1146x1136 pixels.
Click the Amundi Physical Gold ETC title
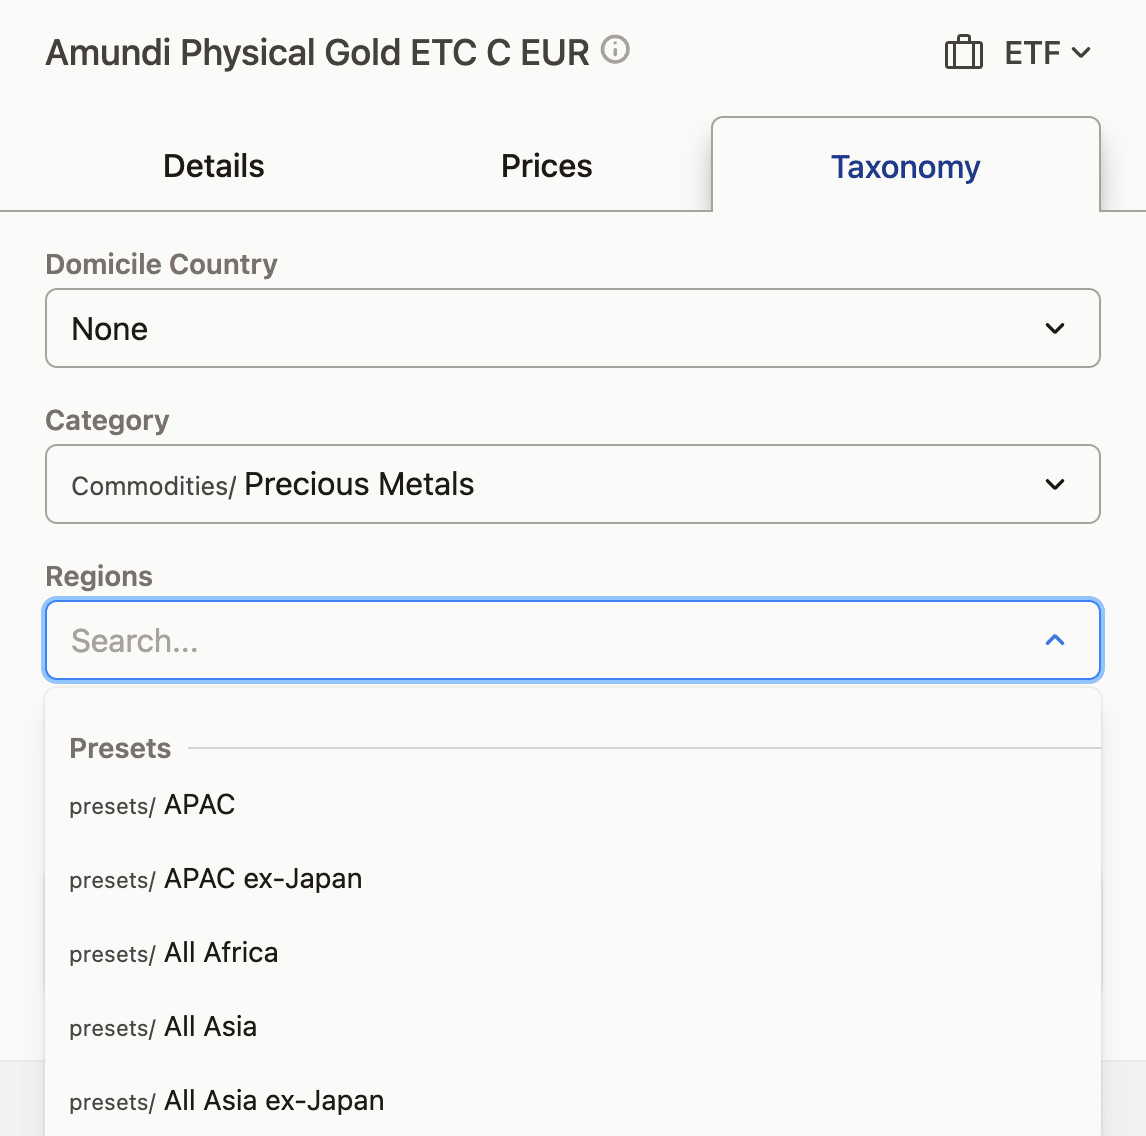point(317,53)
